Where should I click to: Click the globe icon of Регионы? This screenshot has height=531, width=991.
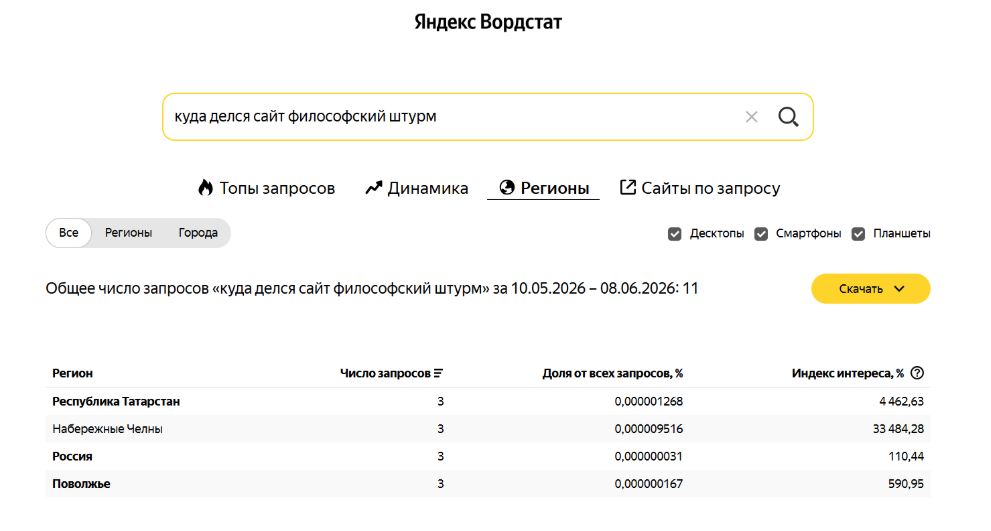pyautogui.click(x=507, y=187)
